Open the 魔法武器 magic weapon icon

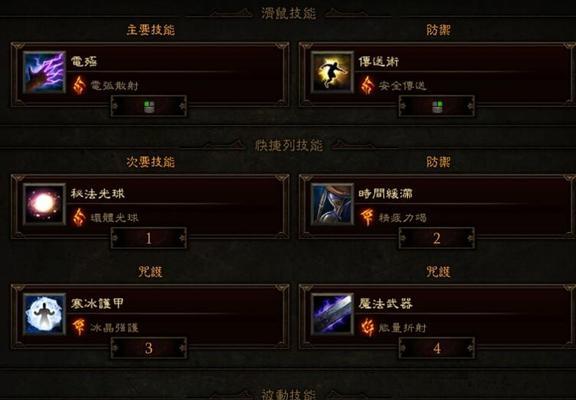[332, 314]
